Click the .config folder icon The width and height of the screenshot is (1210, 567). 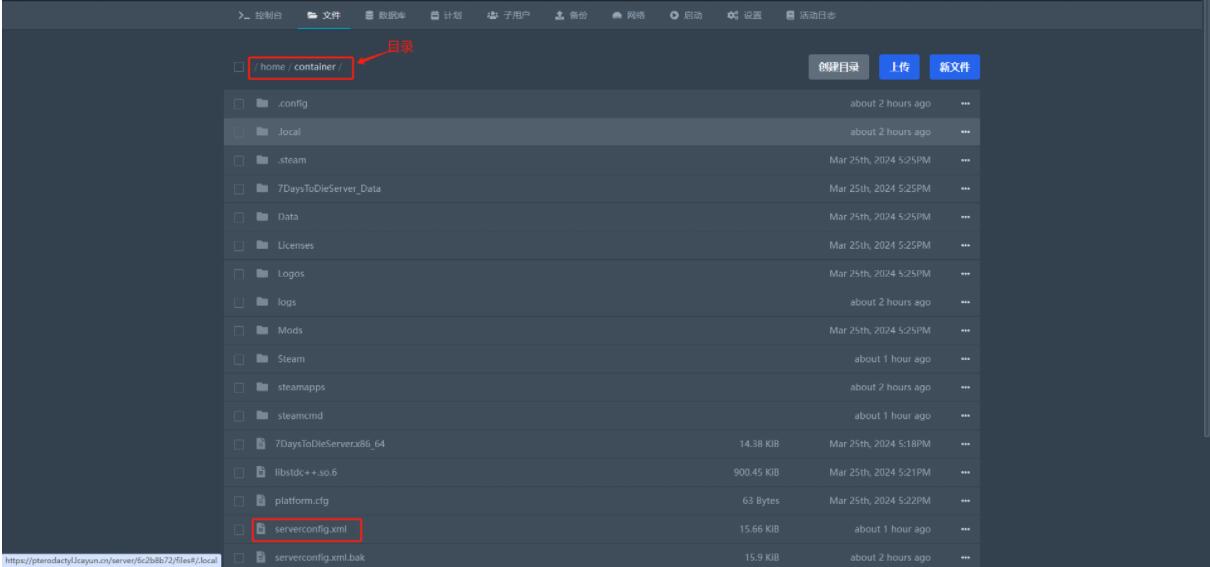(x=262, y=103)
